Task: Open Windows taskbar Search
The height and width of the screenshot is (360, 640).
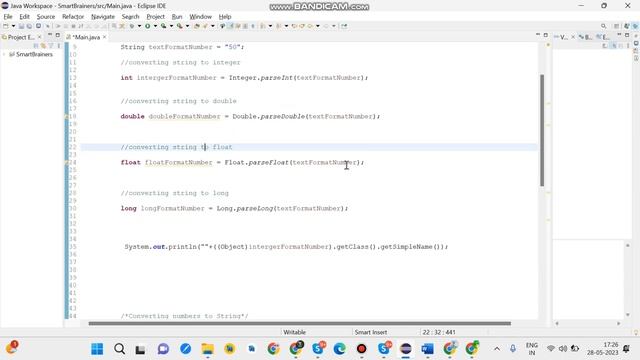Action: (119, 349)
